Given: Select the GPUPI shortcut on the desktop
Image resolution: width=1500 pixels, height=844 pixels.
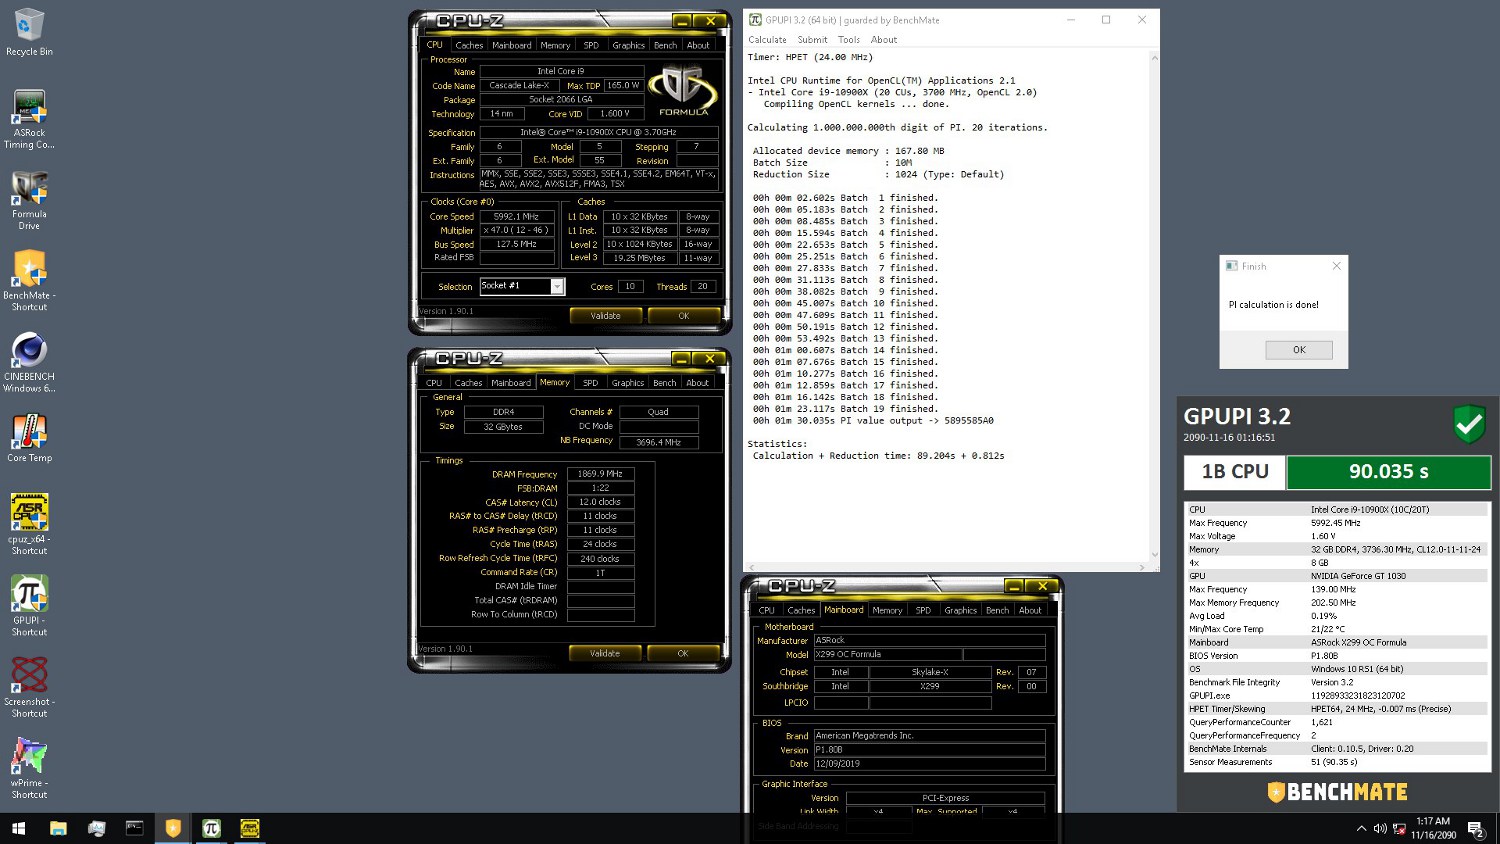Looking at the screenshot, I should [29, 606].
